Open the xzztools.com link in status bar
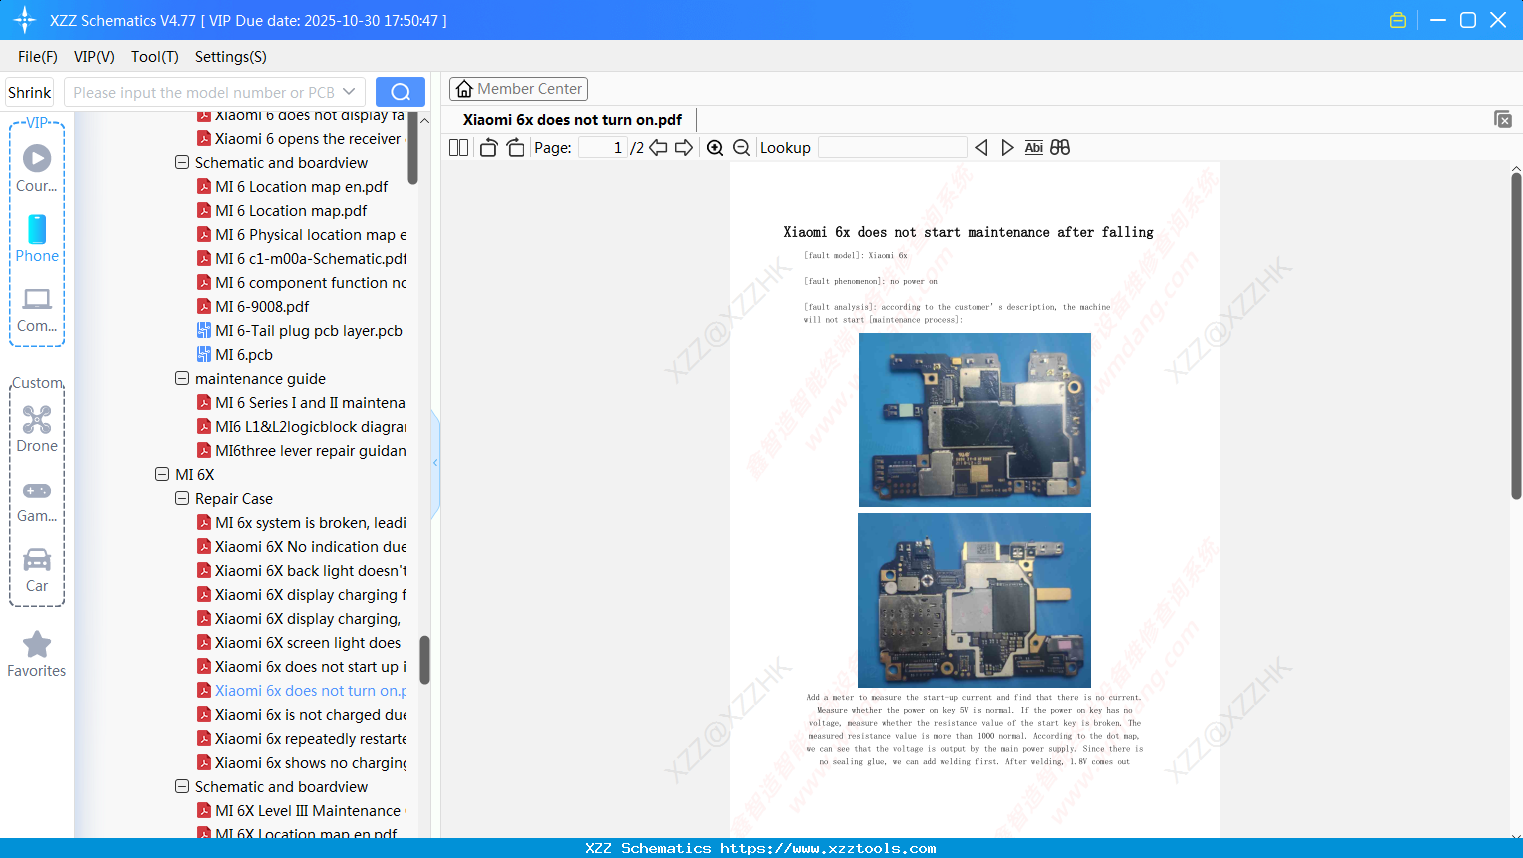This screenshot has height=858, width=1523. click(828, 848)
